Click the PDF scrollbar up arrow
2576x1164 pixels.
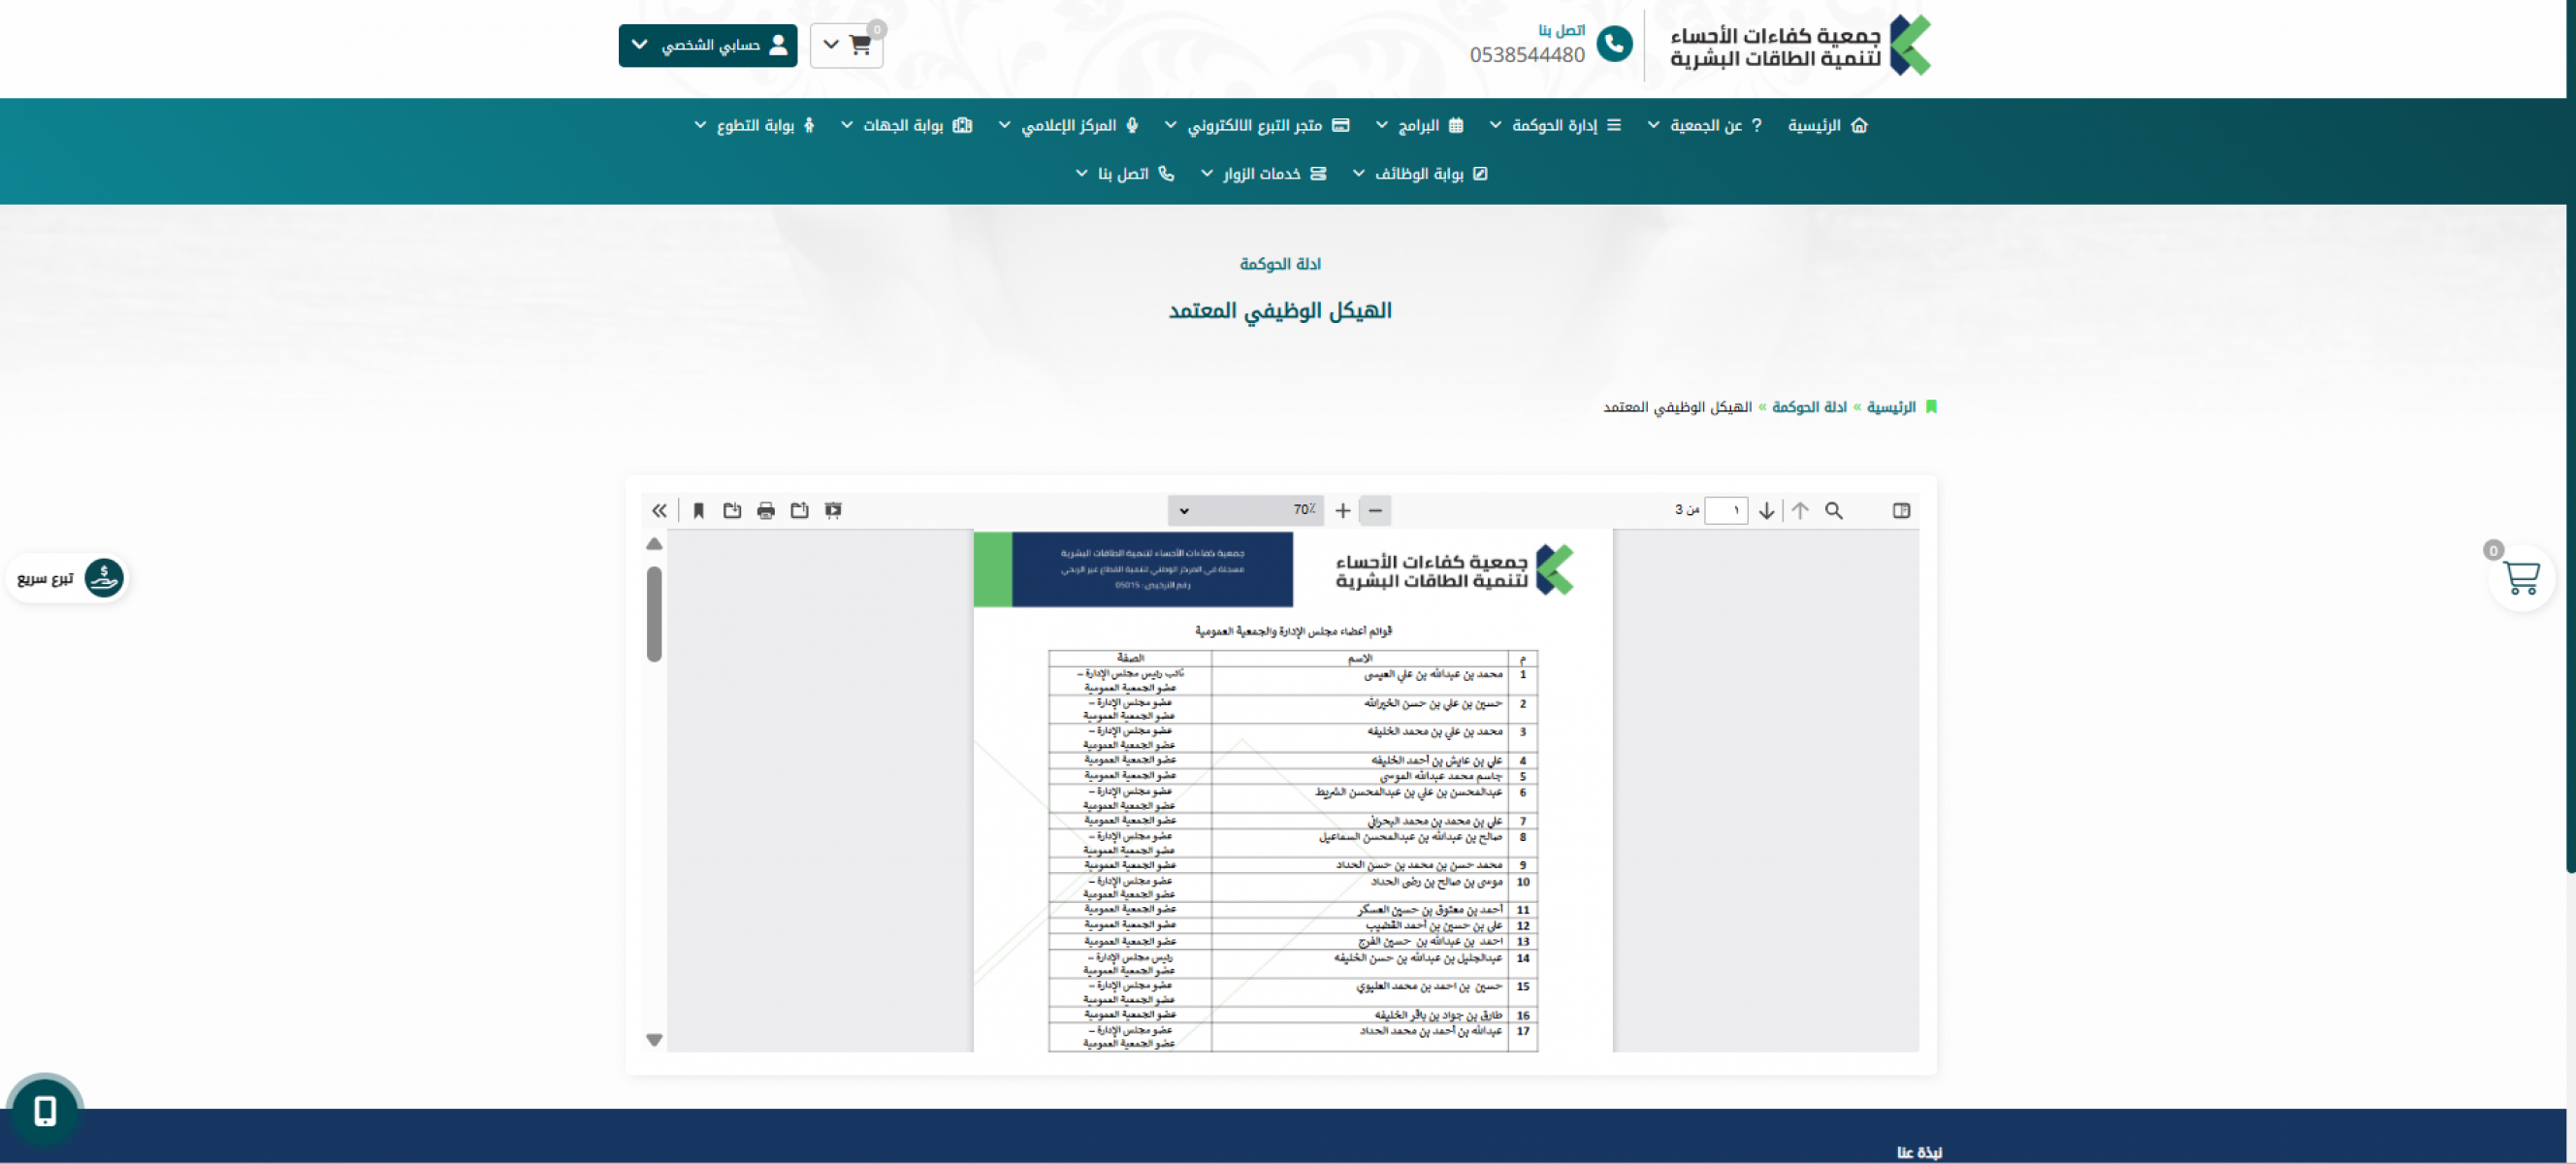click(654, 544)
